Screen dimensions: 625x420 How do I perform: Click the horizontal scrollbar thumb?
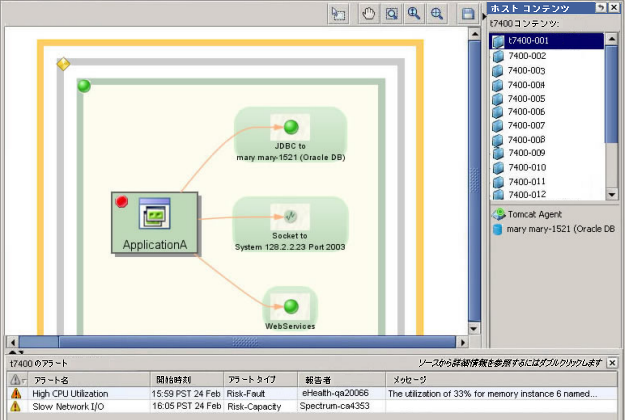(x=257, y=342)
